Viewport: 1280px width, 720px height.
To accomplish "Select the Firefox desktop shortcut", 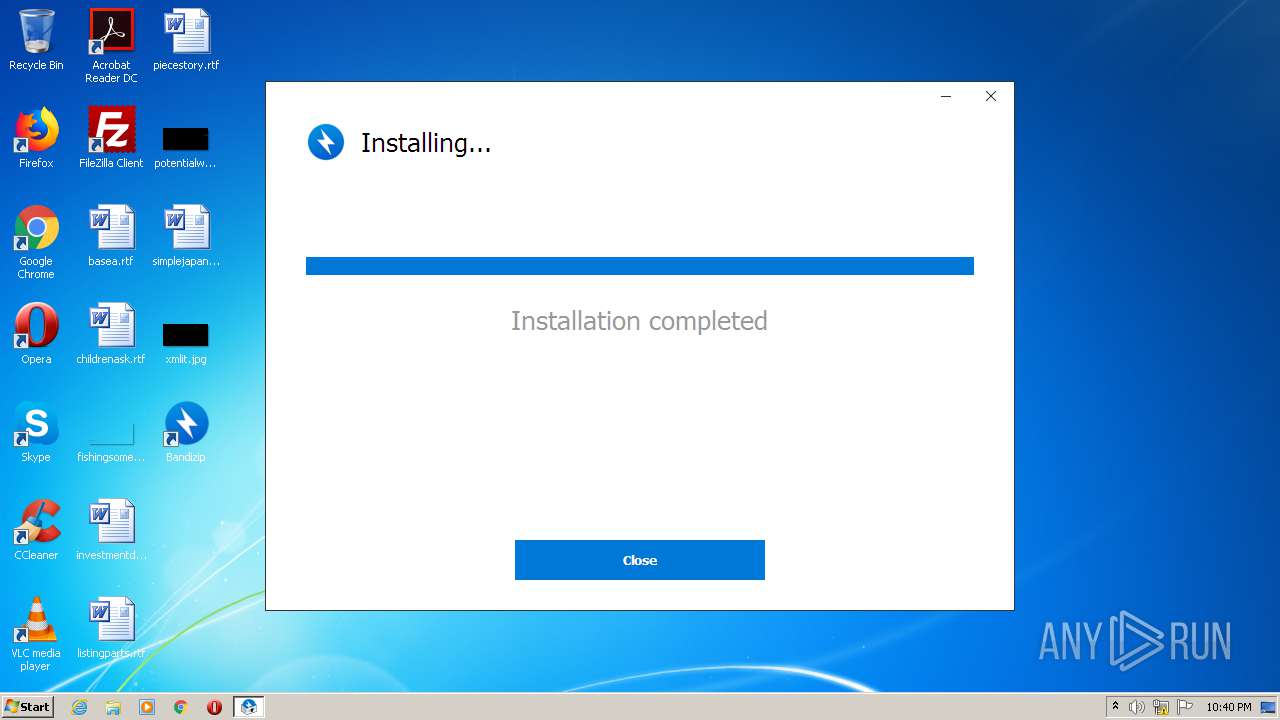I will [x=36, y=138].
